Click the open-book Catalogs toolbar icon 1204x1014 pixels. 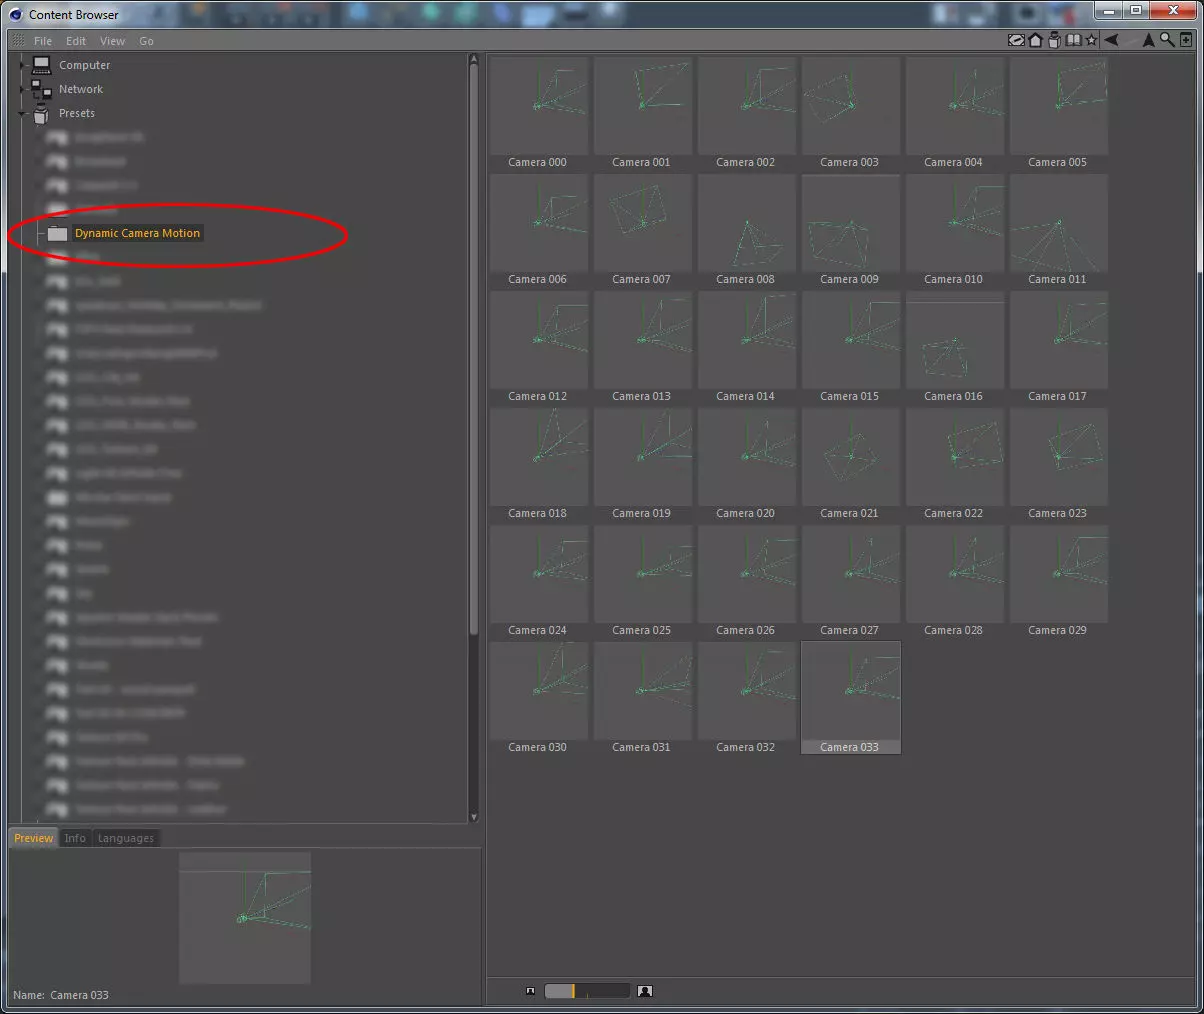click(x=1073, y=41)
